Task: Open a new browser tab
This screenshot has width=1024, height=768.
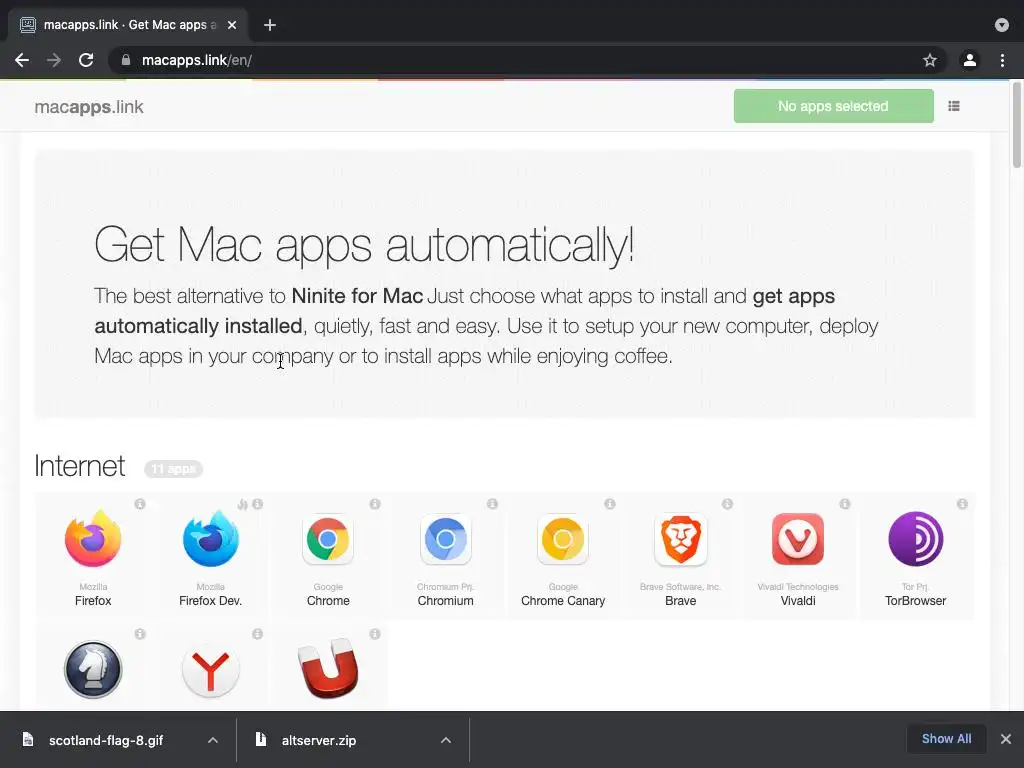Action: (270, 25)
